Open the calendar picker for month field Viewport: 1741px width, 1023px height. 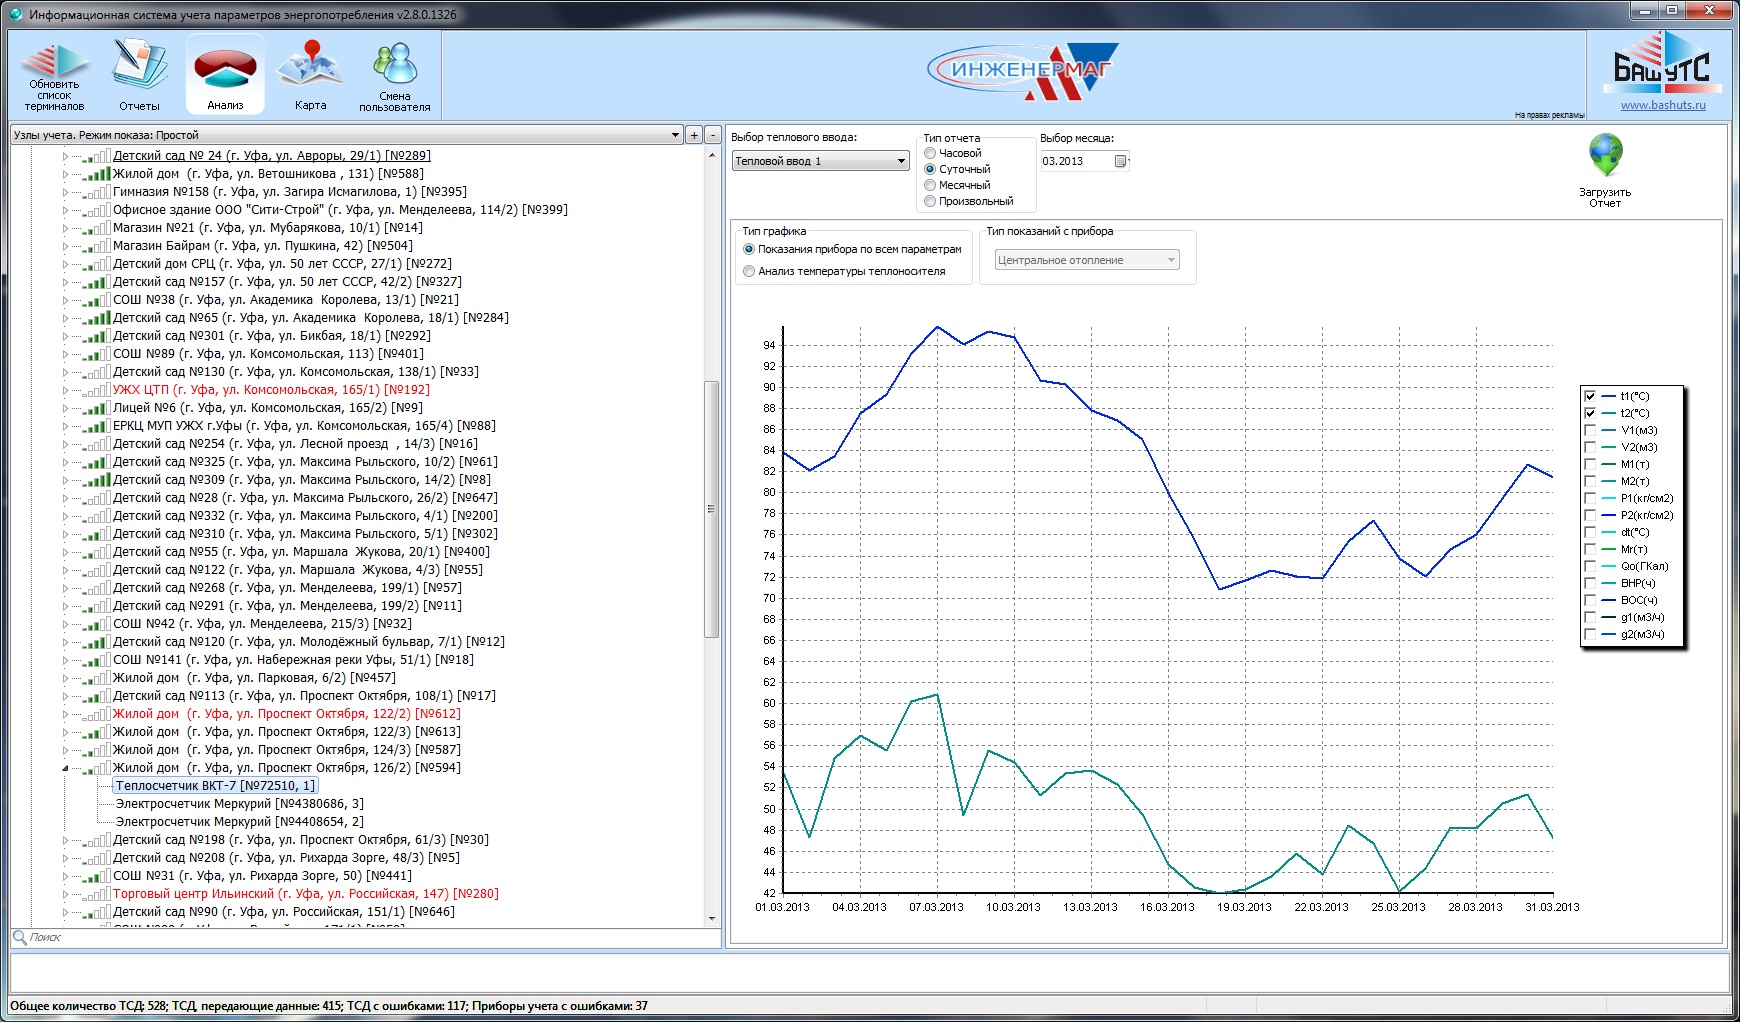click(x=1121, y=161)
